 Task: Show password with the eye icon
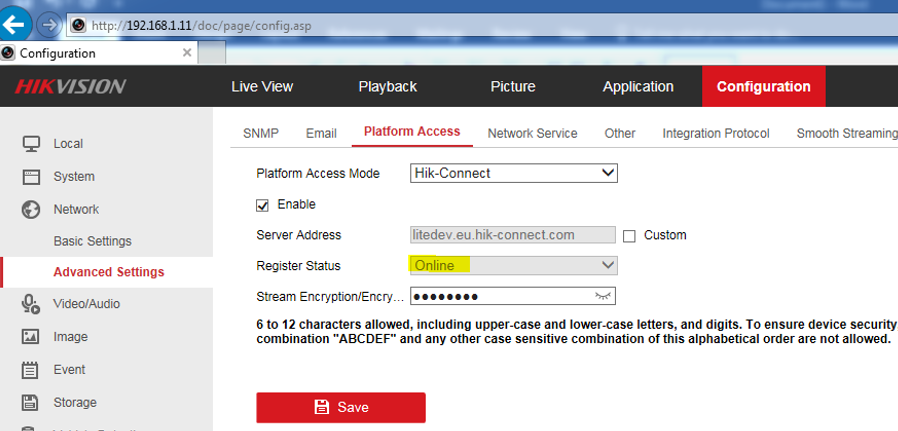coord(602,296)
